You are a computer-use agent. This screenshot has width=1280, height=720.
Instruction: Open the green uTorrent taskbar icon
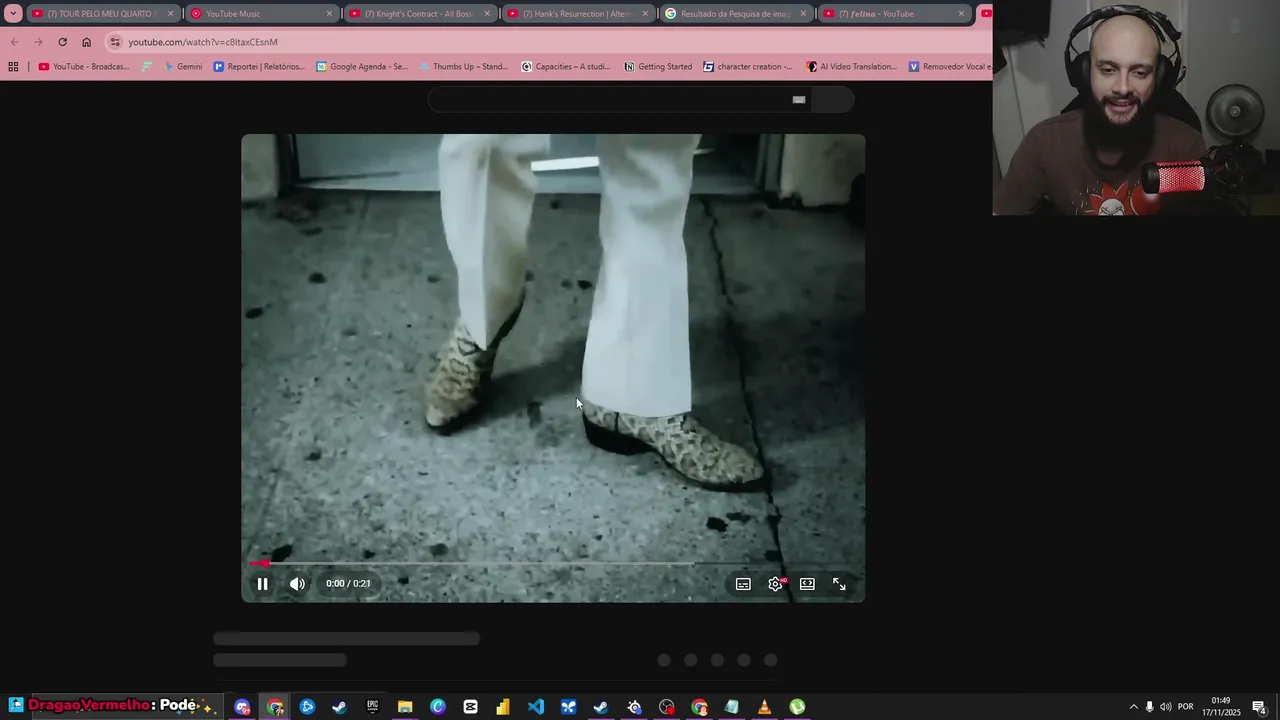[x=797, y=707]
